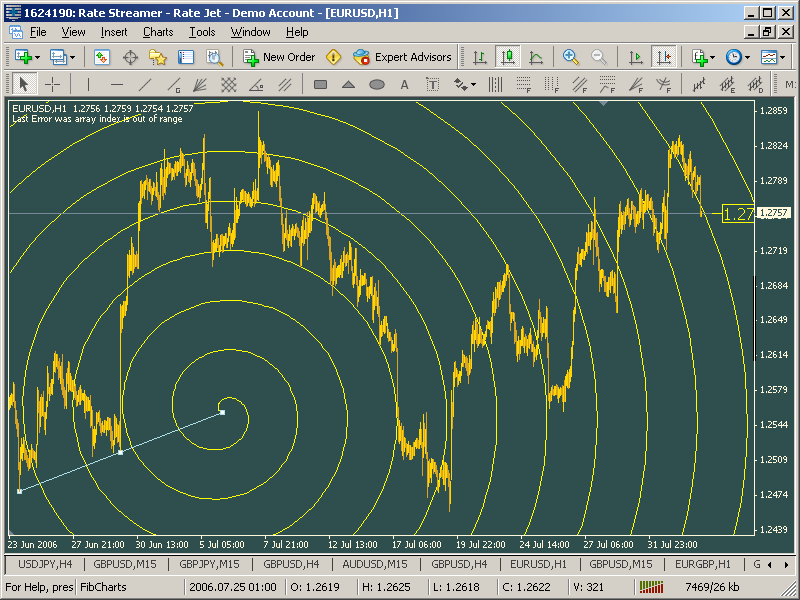This screenshot has width=800, height=600.
Task: Click the Zoom Out magnifier
Action: [598, 57]
